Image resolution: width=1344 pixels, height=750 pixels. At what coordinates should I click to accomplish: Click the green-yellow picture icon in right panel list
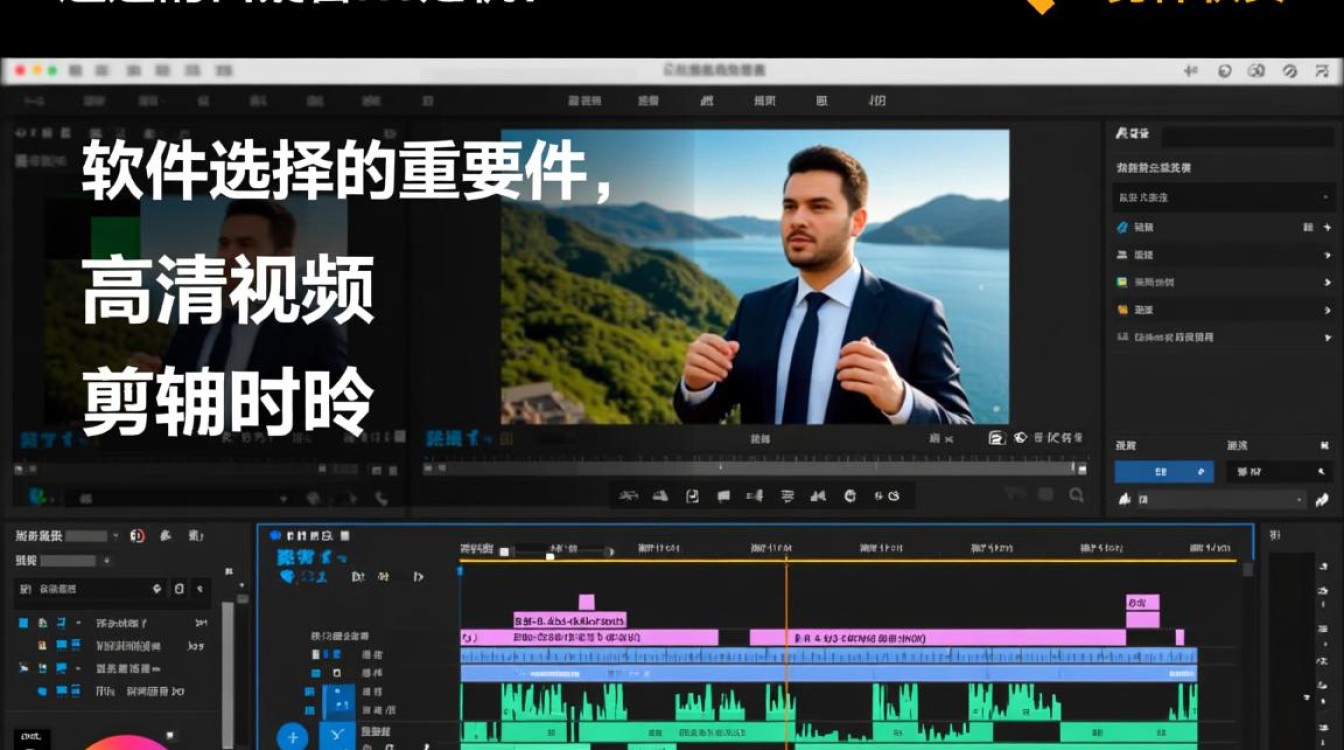(1122, 283)
